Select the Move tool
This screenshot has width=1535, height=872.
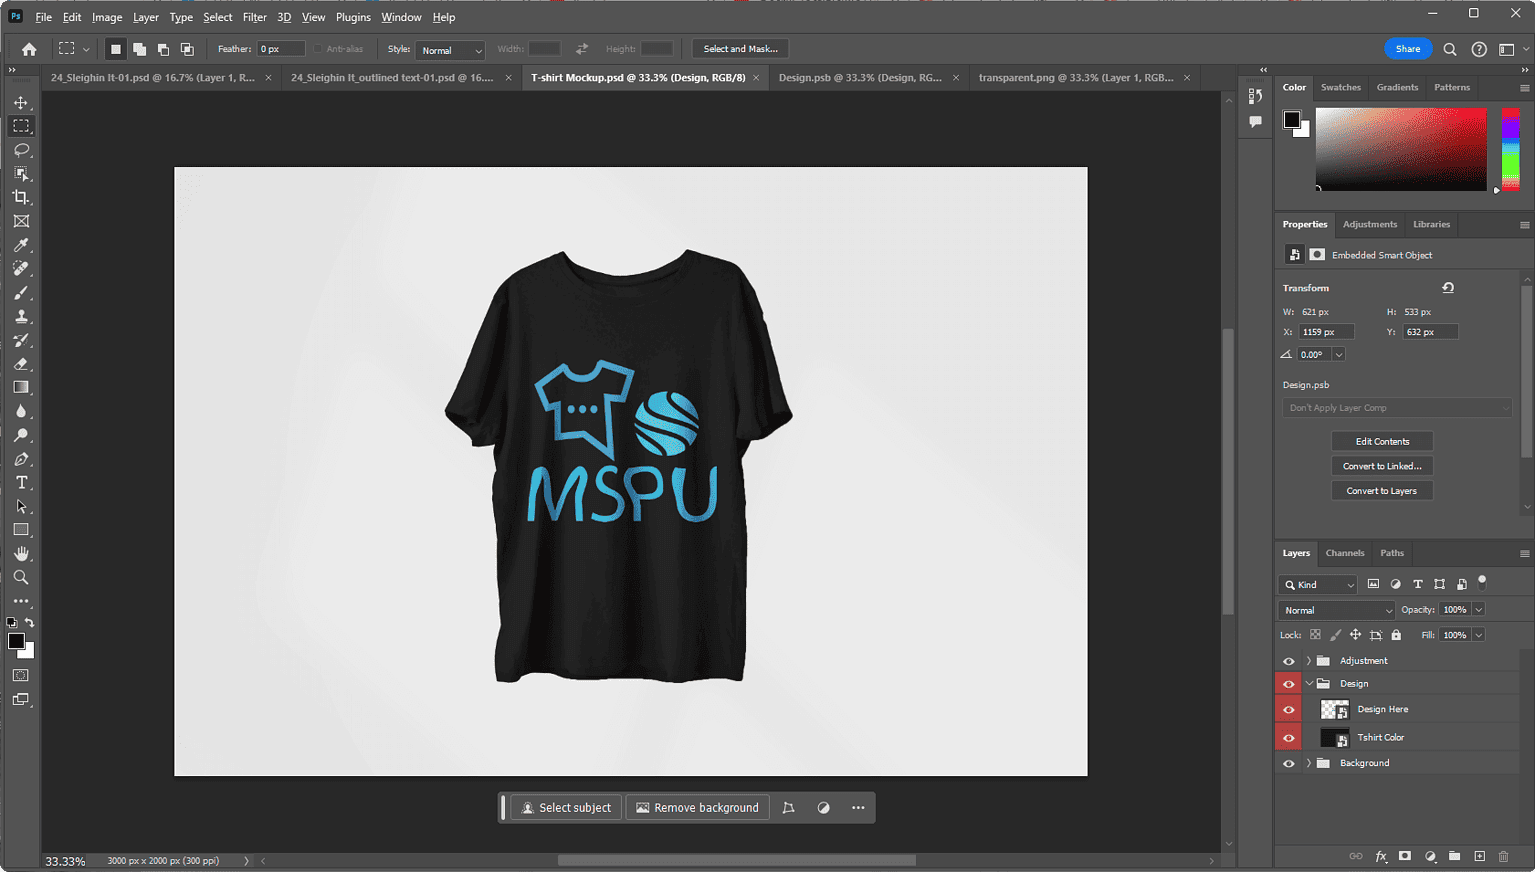click(x=21, y=101)
